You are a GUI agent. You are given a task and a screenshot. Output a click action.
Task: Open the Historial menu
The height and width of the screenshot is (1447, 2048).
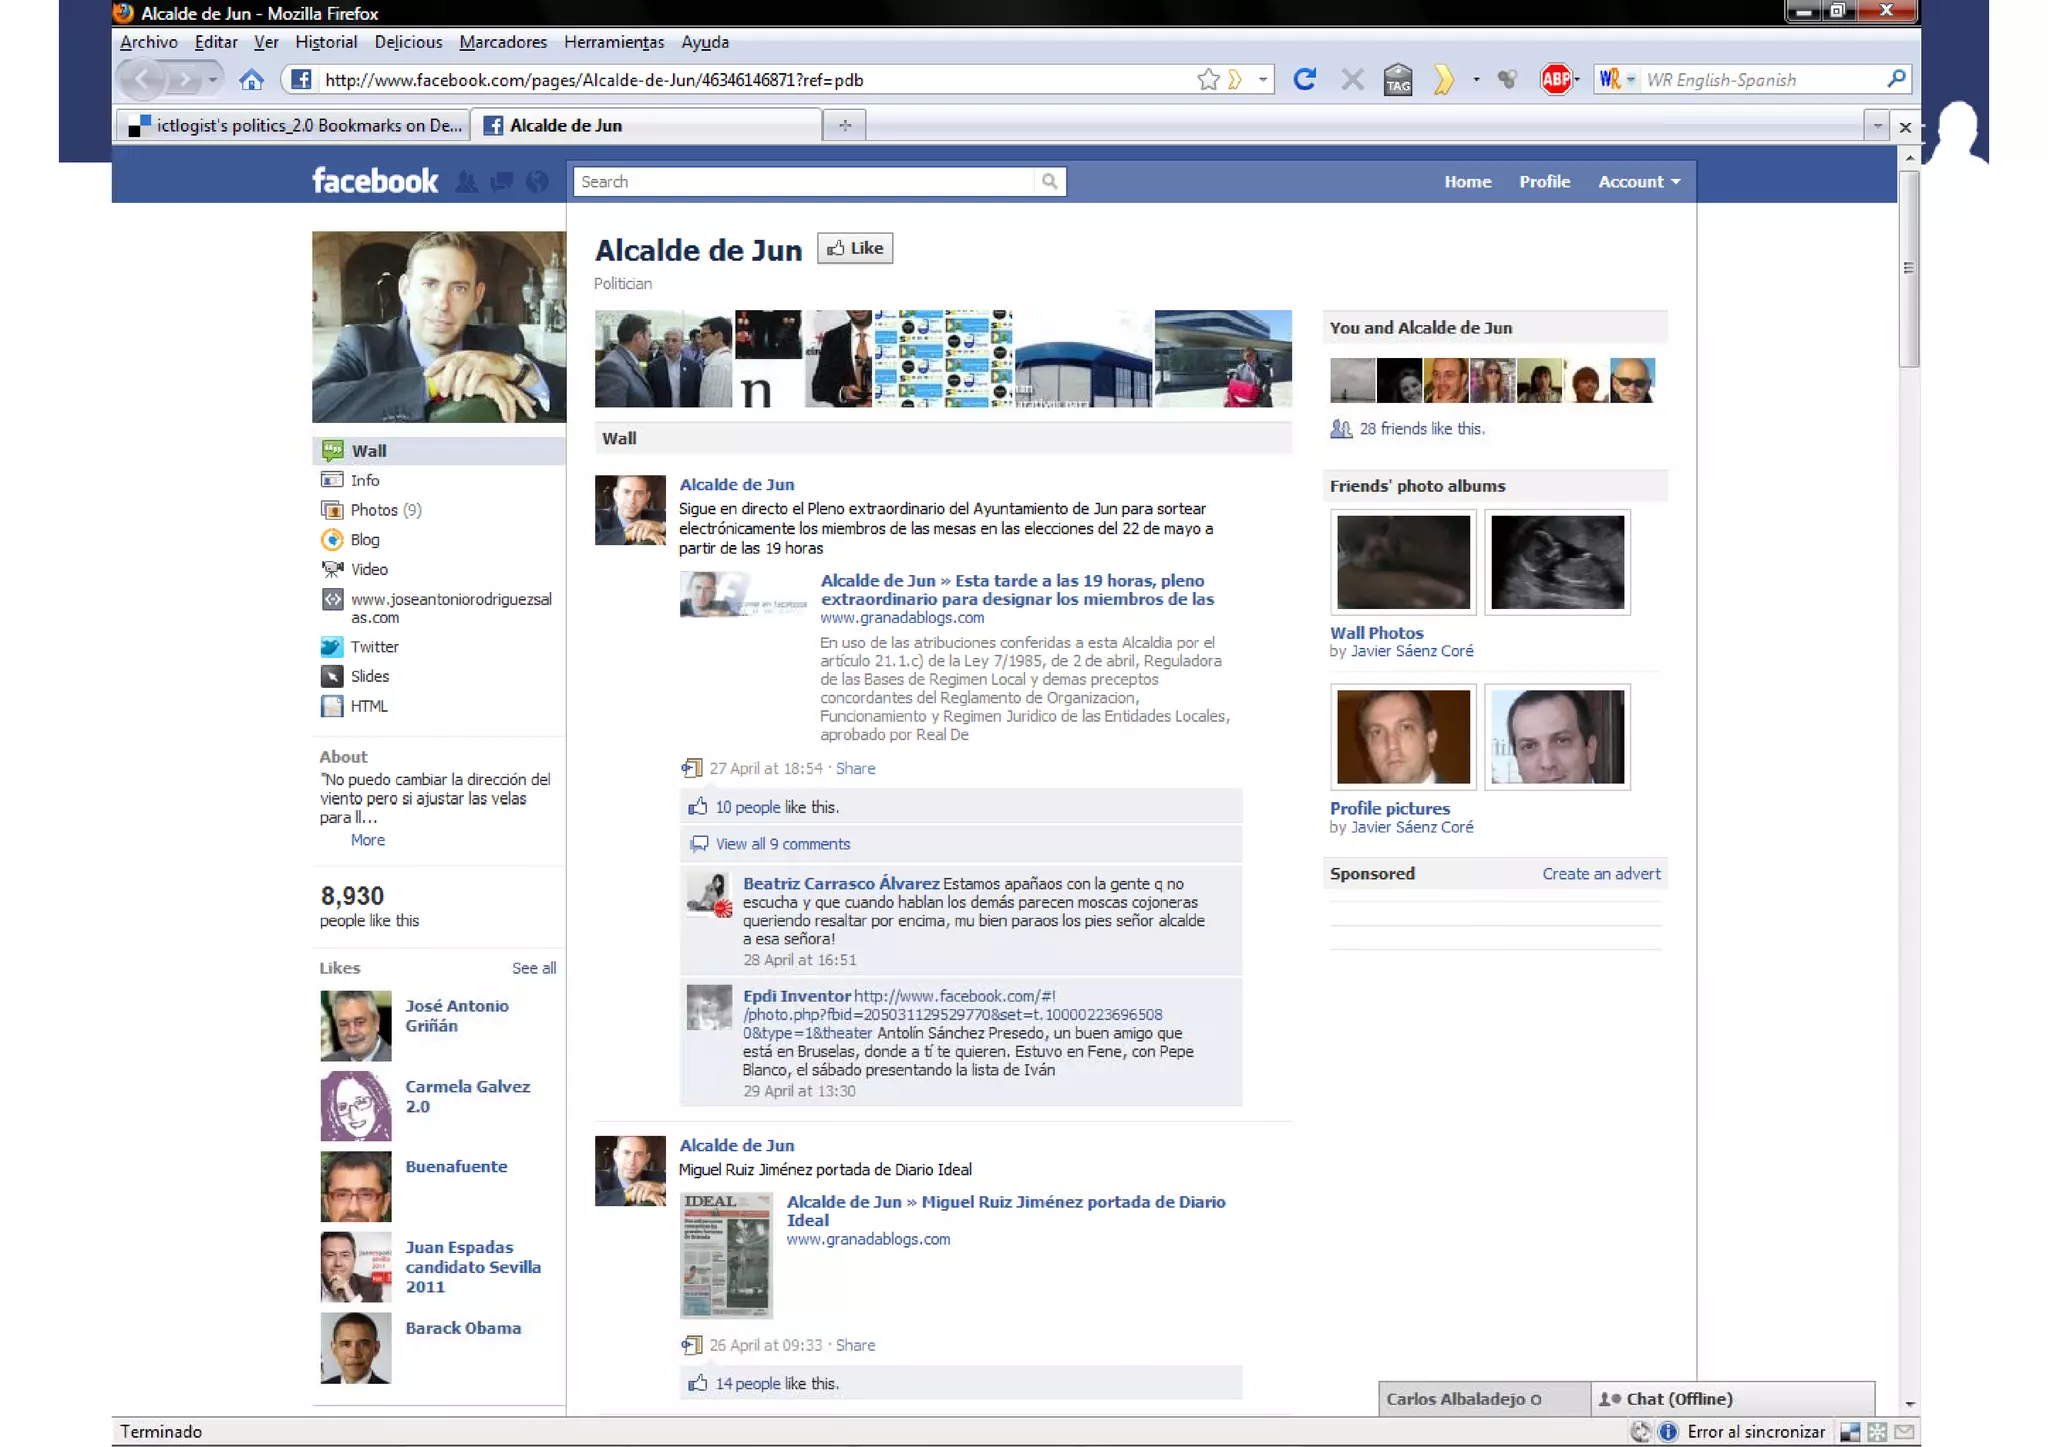pyautogui.click(x=326, y=42)
